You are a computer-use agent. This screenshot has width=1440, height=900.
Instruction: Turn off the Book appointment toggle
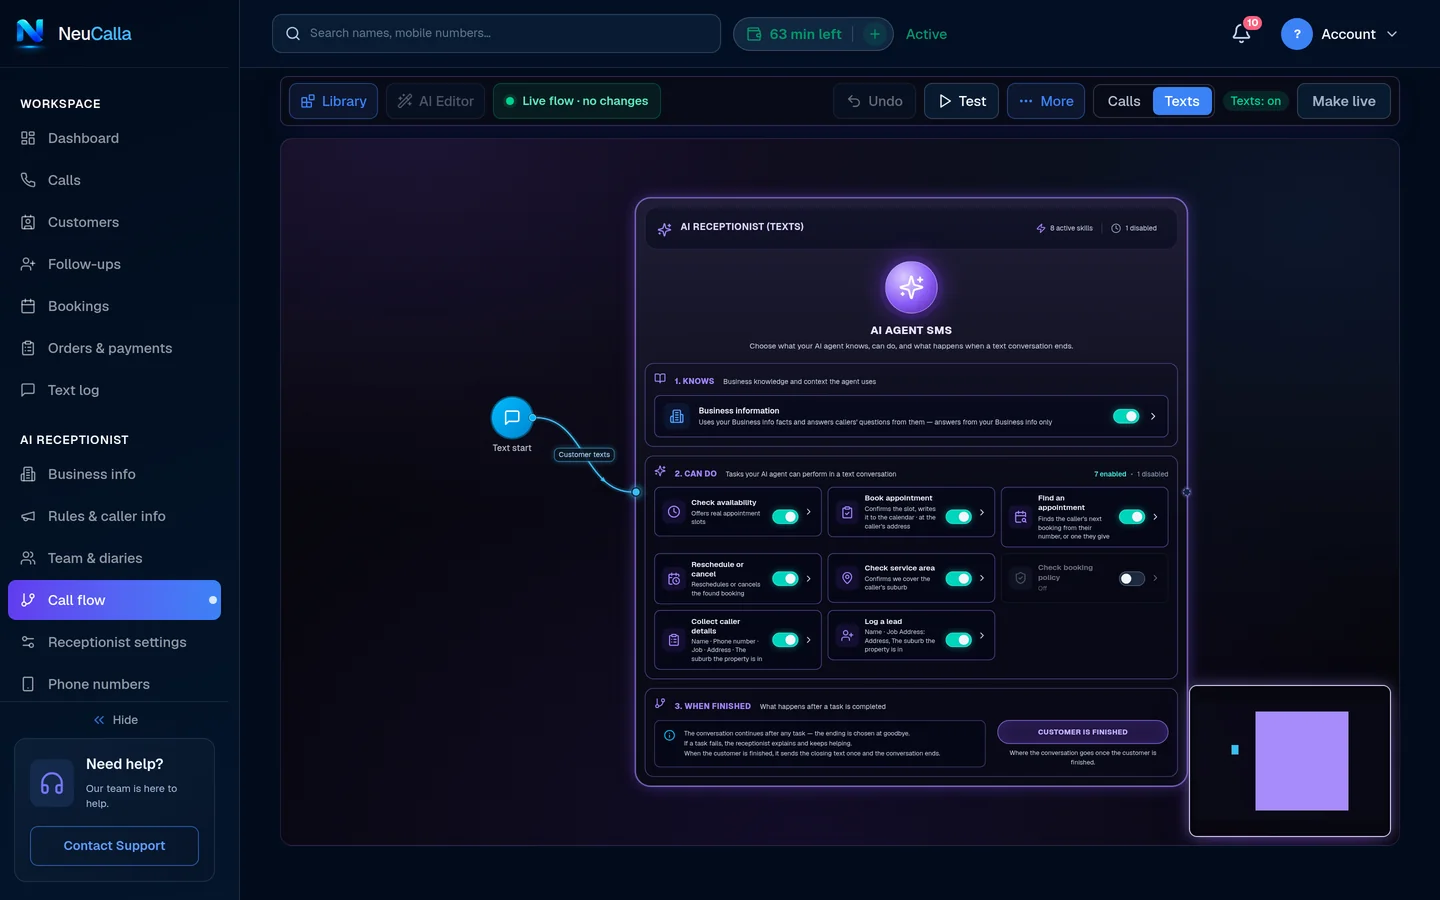(x=959, y=517)
